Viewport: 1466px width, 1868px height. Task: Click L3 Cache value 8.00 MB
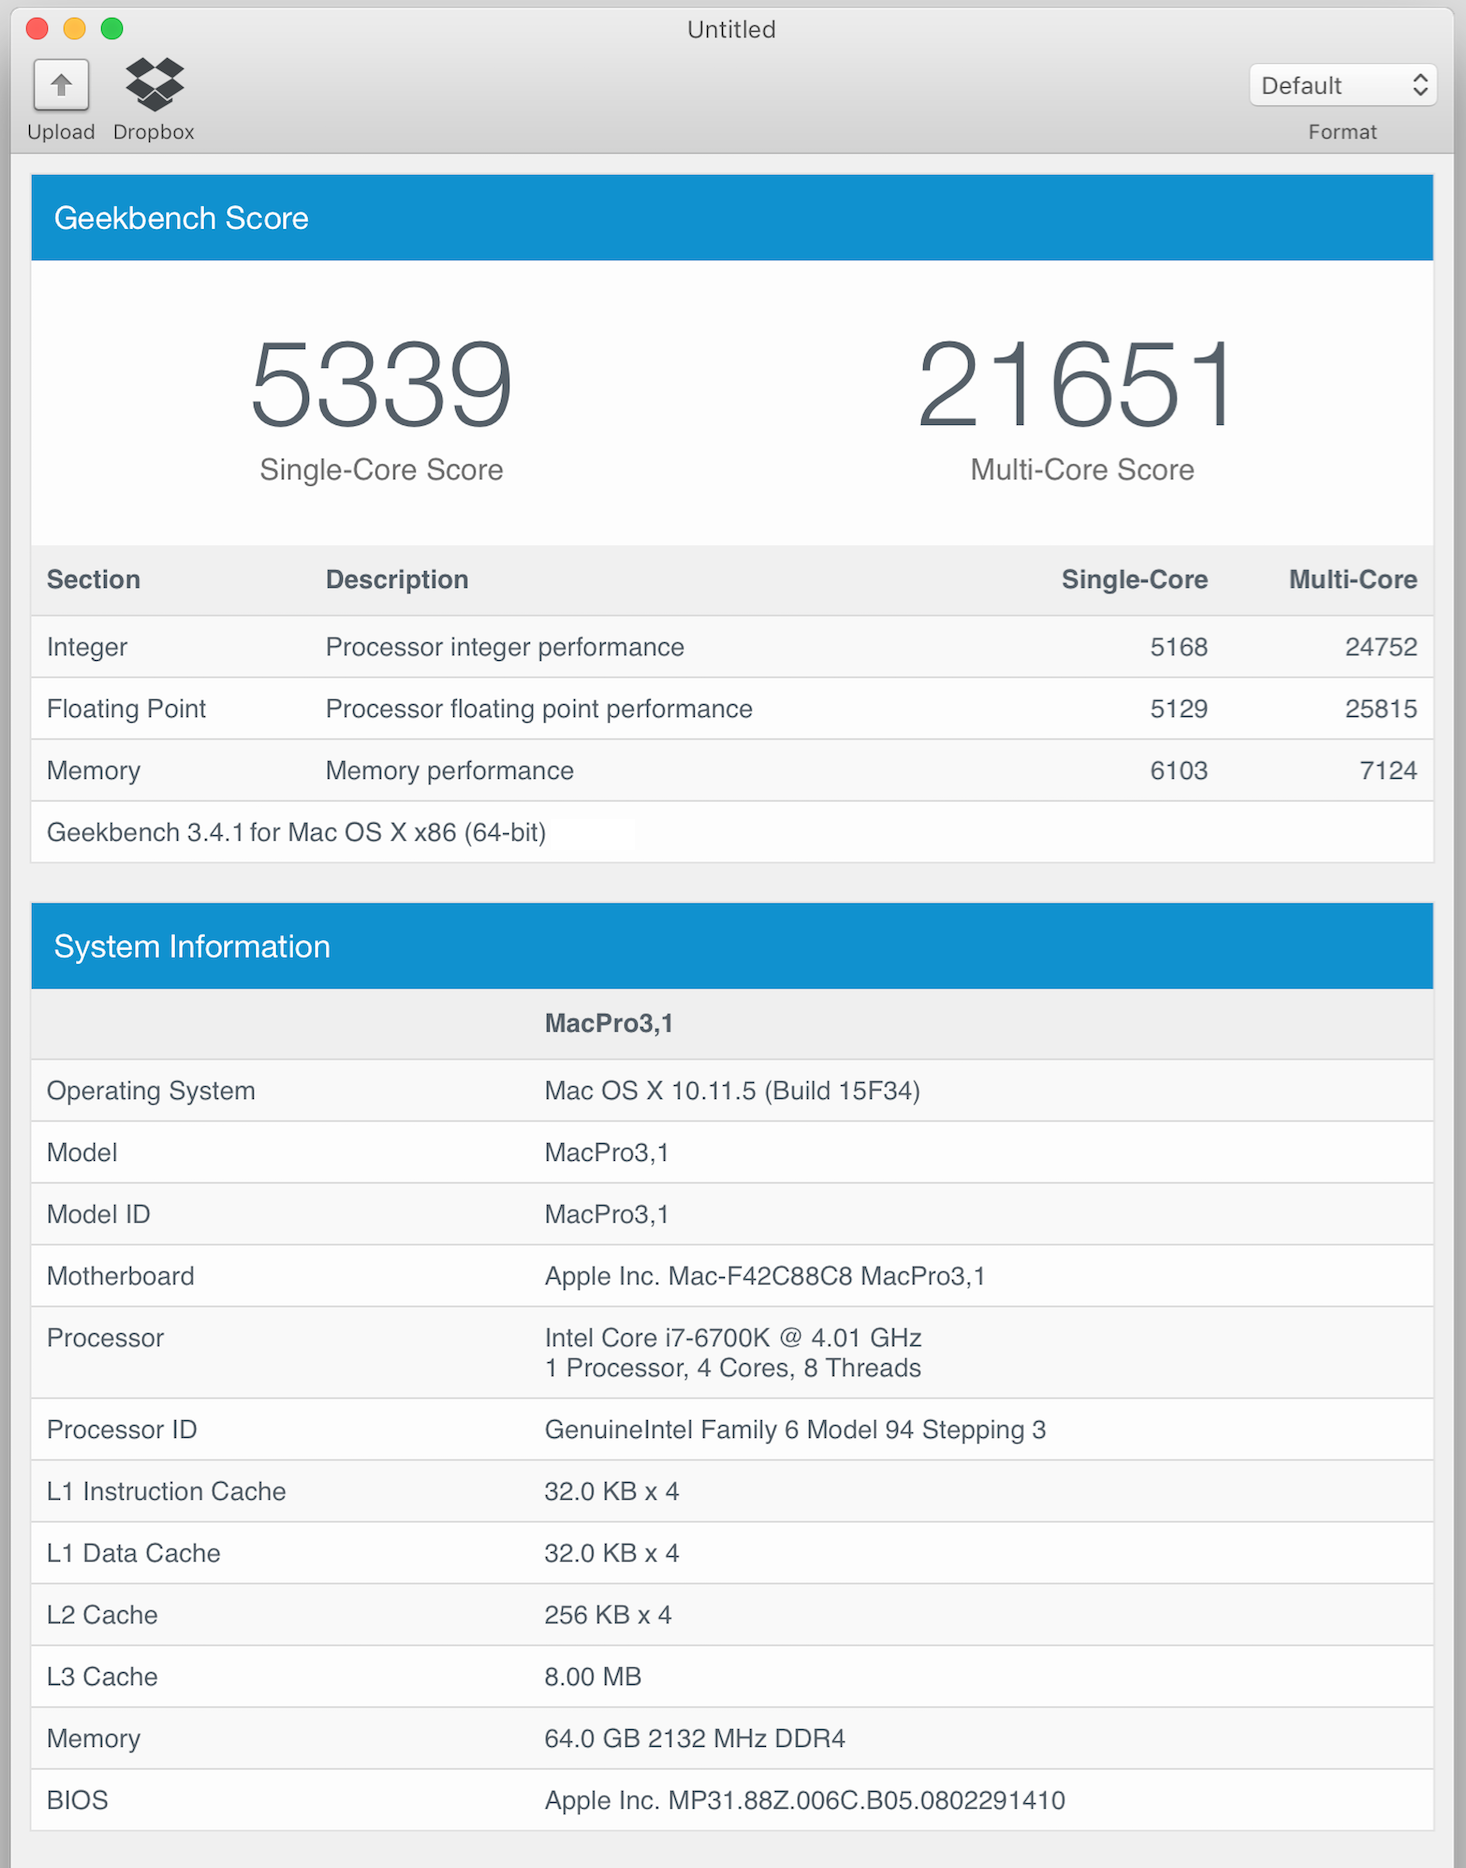pyautogui.click(x=593, y=1678)
